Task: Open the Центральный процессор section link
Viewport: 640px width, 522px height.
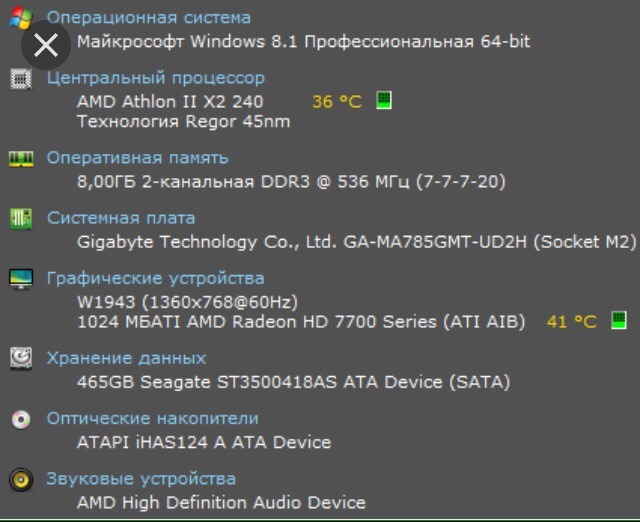Action: pos(156,77)
